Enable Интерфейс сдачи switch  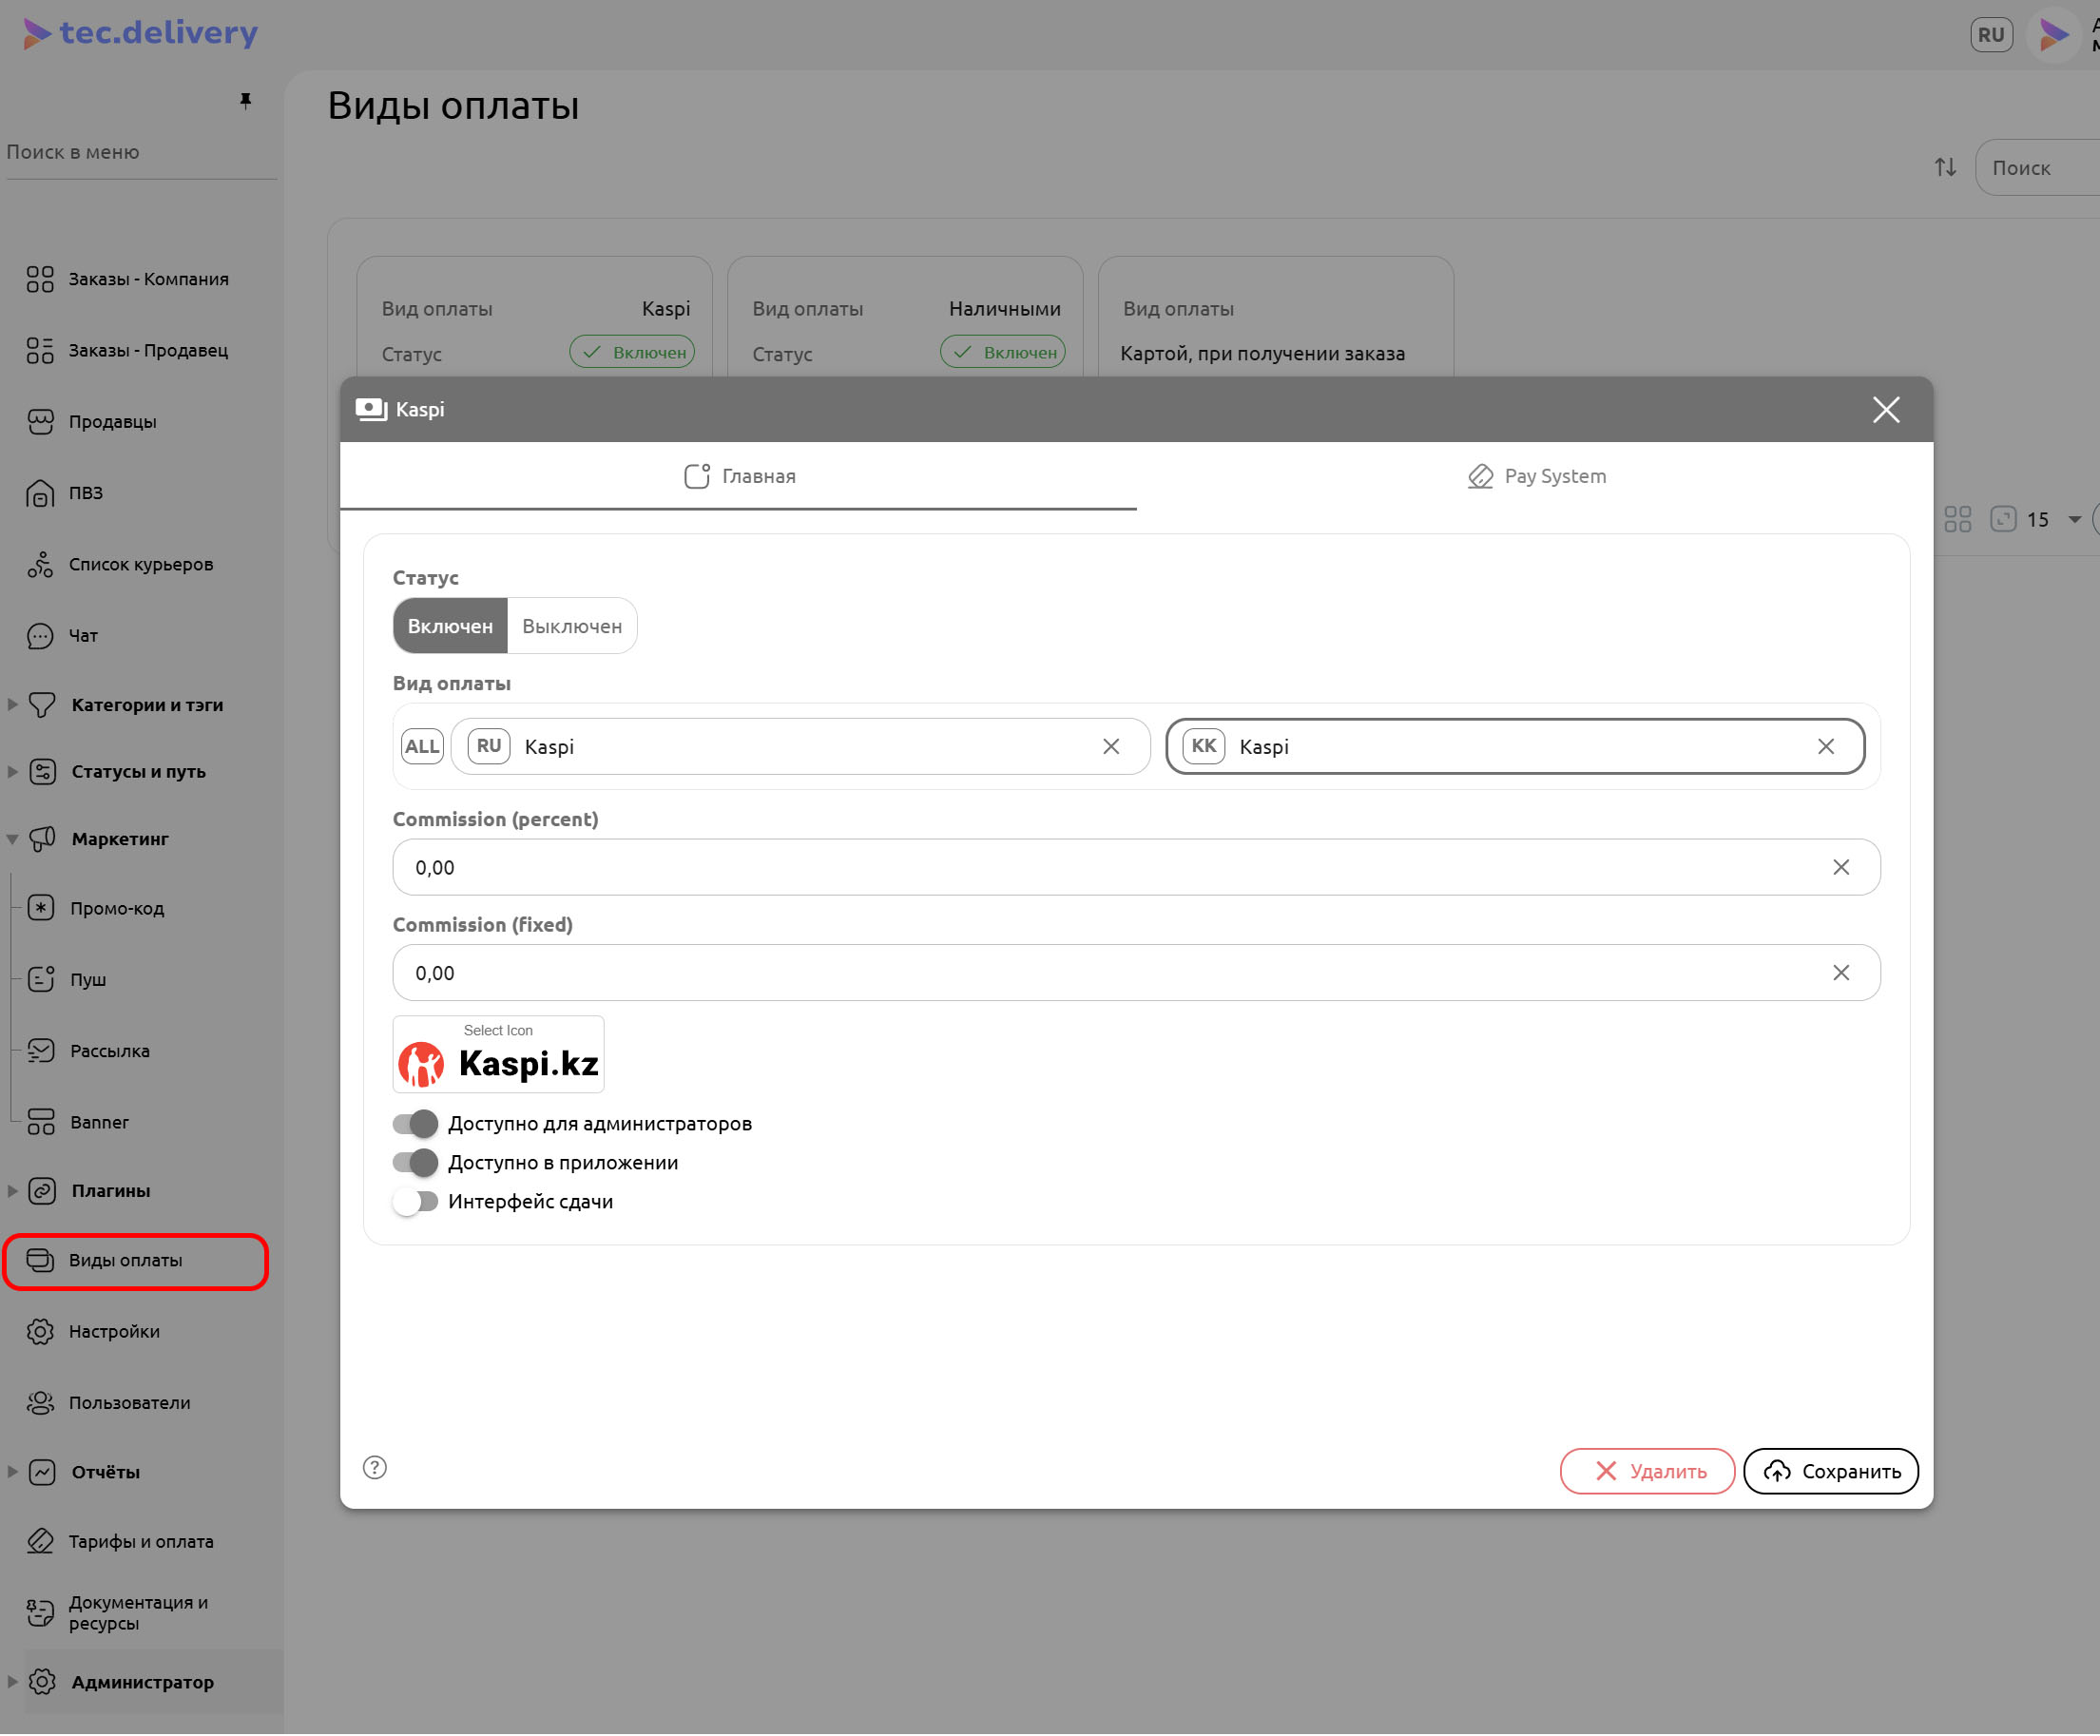(x=415, y=1203)
